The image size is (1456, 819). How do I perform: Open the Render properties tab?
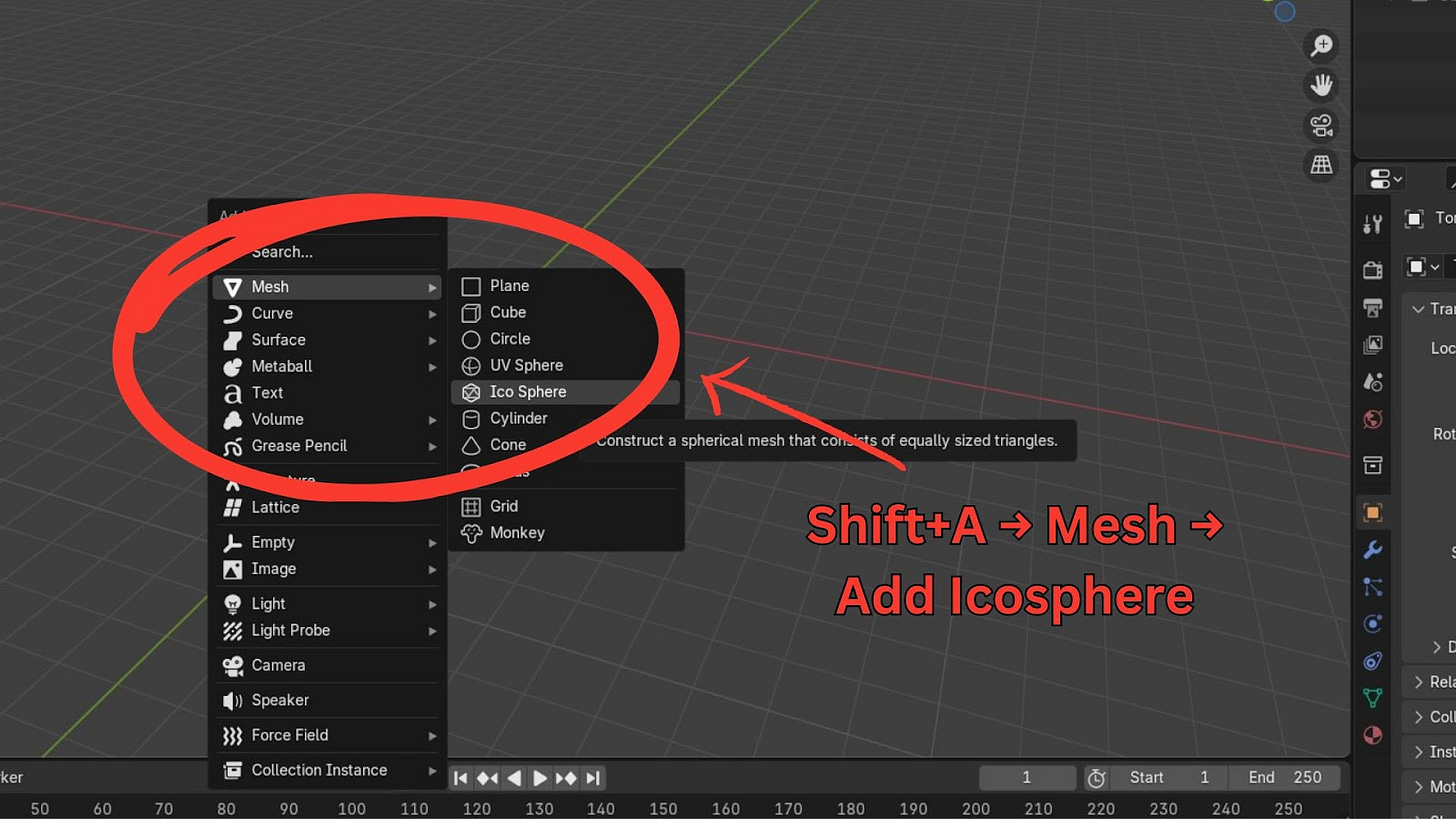pyautogui.click(x=1373, y=270)
